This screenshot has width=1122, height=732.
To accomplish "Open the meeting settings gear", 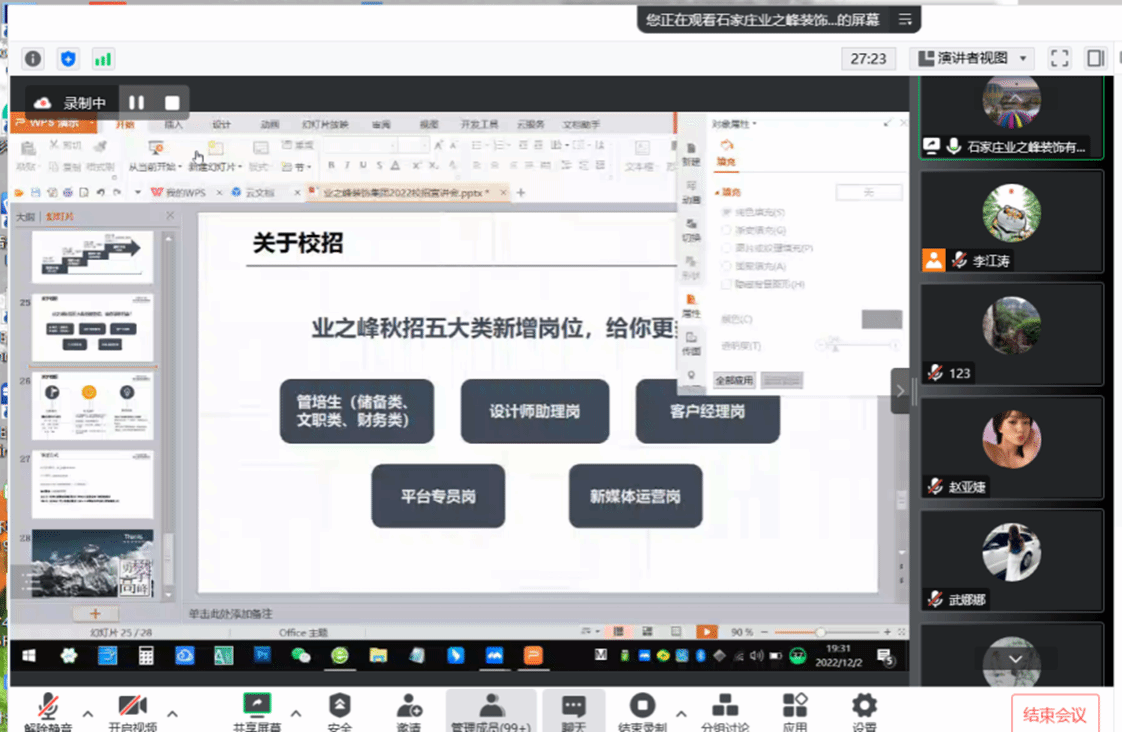I will (864, 708).
